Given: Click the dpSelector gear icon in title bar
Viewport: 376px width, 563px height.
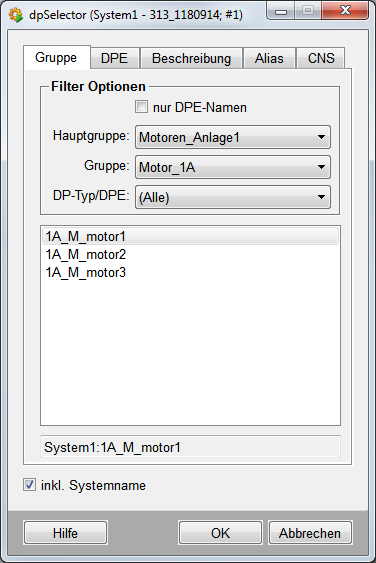Looking at the screenshot, I should click(x=16, y=15).
